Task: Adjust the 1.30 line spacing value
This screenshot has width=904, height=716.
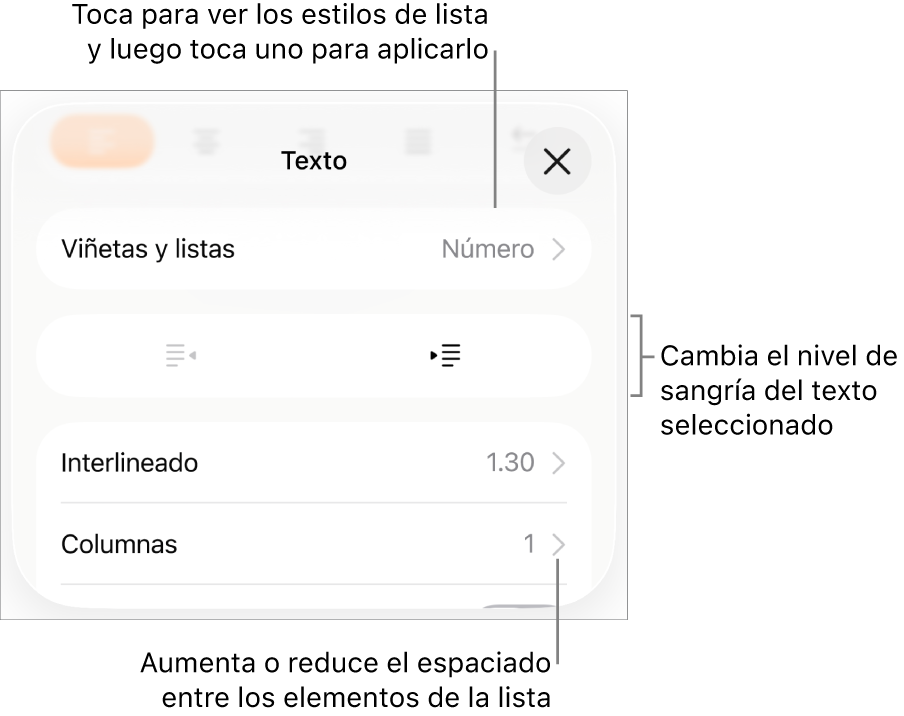Action: tap(511, 462)
